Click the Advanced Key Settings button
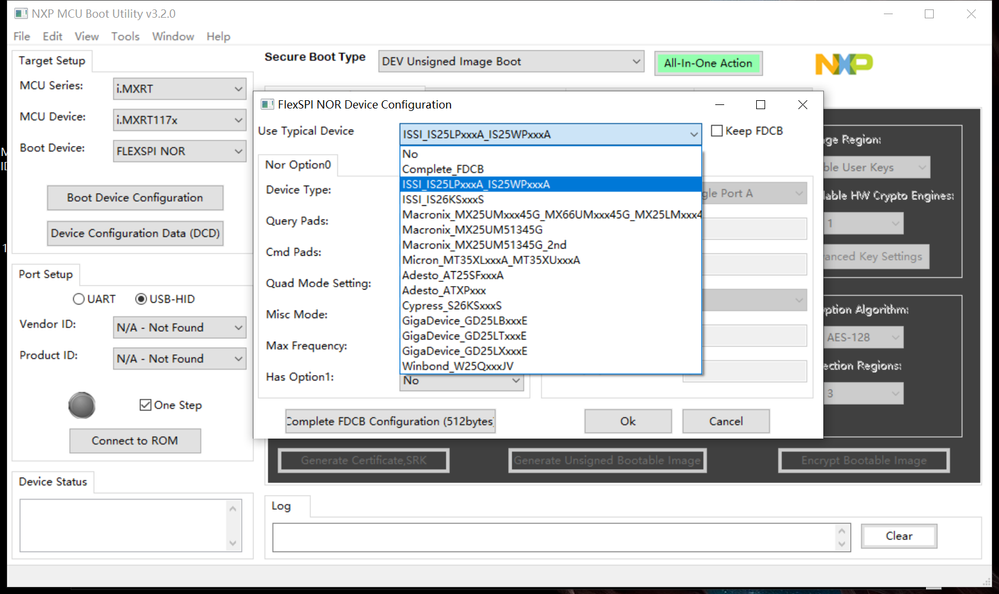This screenshot has width=999, height=594. coord(876,256)
